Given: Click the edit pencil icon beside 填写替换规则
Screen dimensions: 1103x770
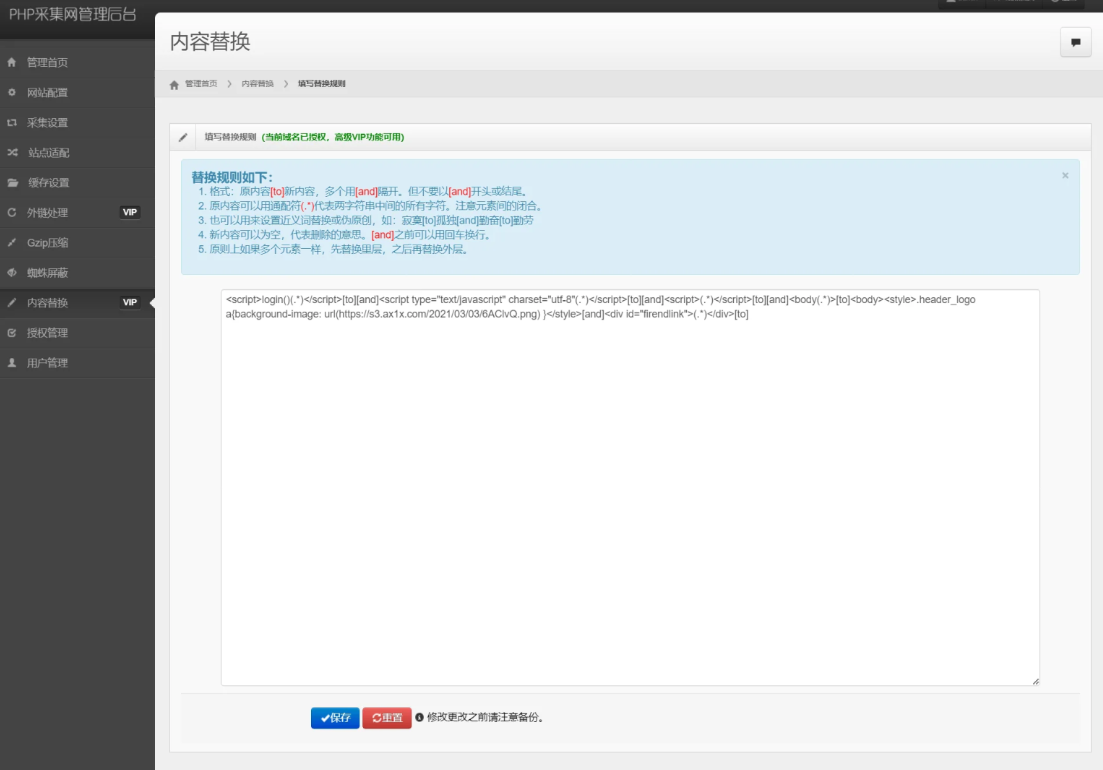Looking at the screenshot, I should (182, 136).
